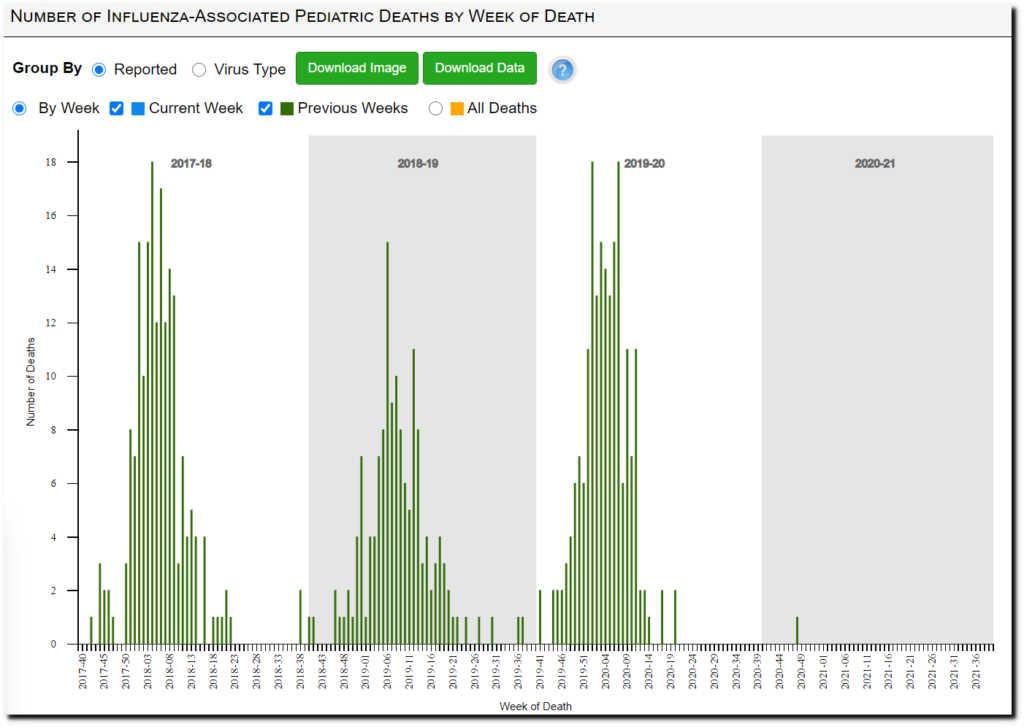Click the single bar in 2020-21 season

click(797, 631)
